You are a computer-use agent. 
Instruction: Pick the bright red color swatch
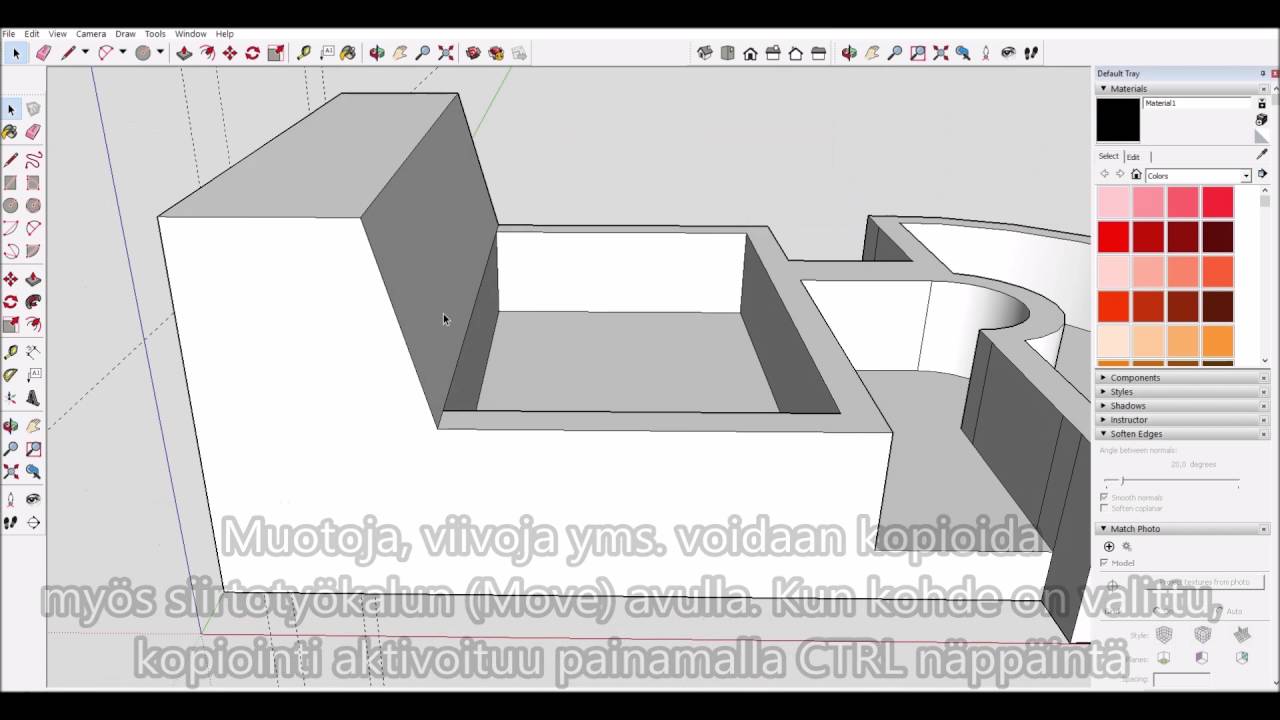pos(1113,237)
